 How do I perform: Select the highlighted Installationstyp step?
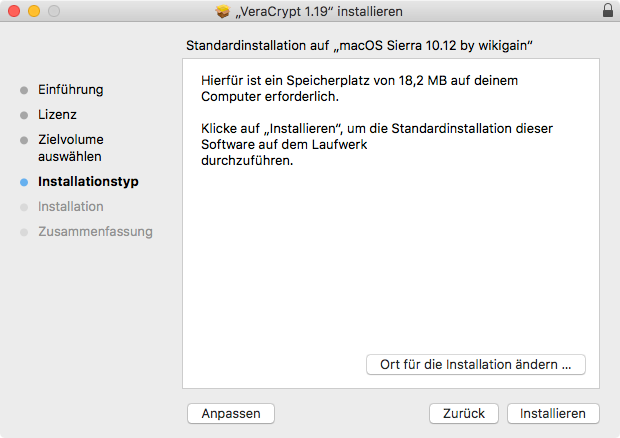tap(88, 182)
